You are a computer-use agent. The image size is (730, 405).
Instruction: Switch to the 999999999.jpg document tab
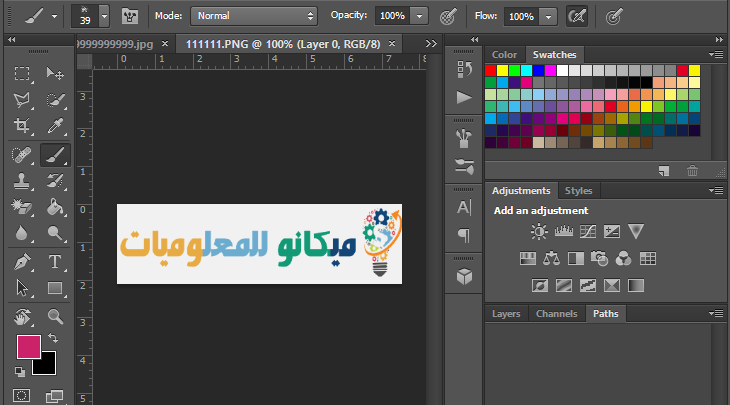point(115,44)
